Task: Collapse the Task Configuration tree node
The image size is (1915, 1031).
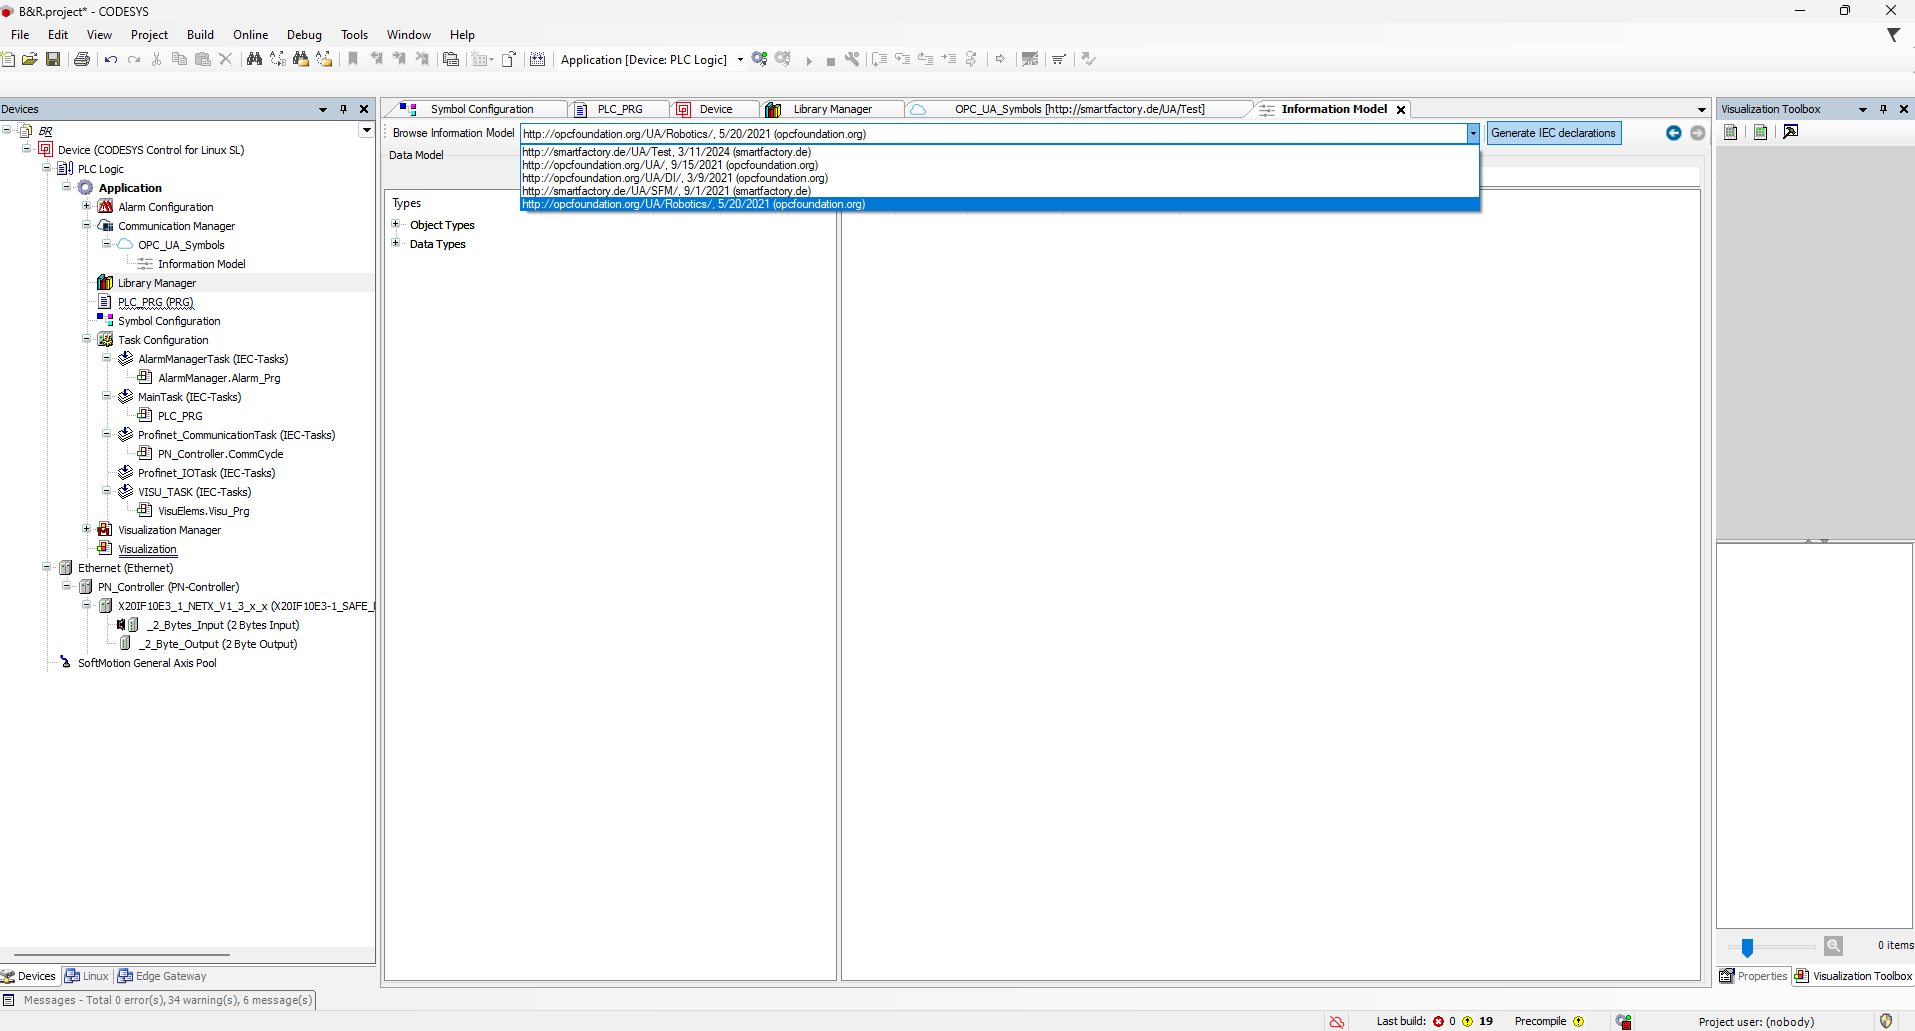Action: (x=87, y=340)
